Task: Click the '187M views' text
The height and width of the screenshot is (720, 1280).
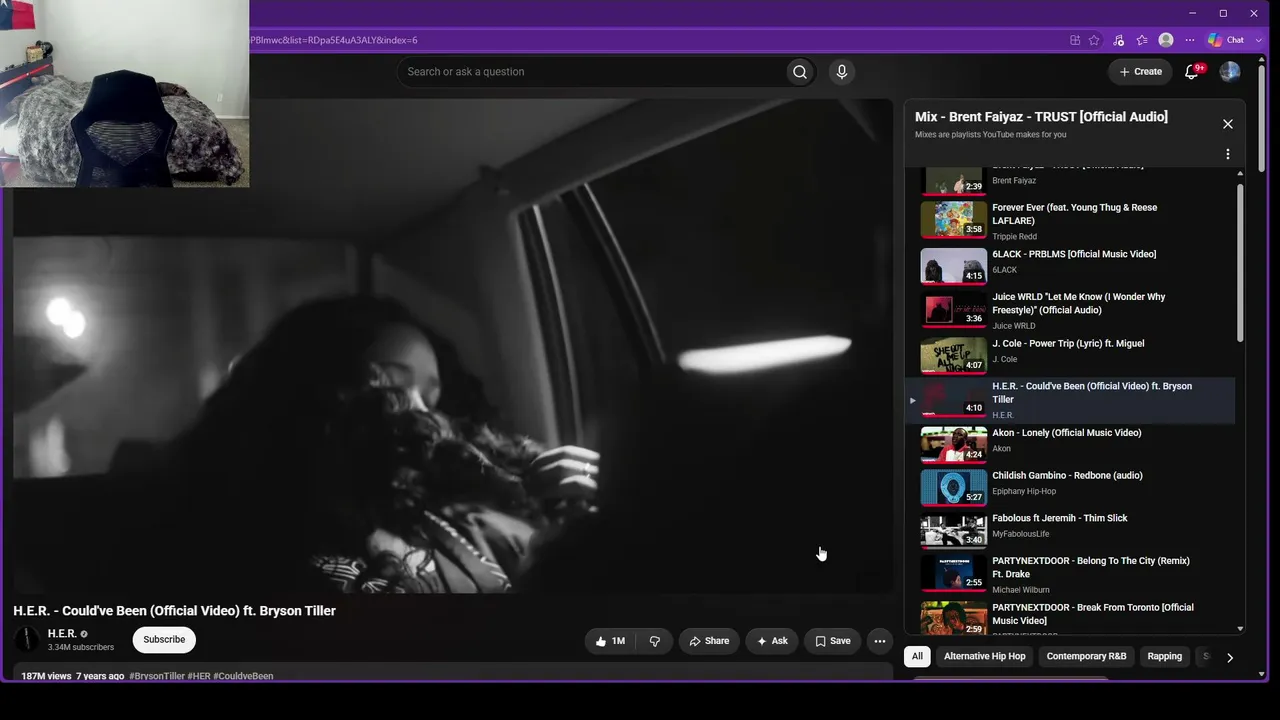Action: click(46, 676)
